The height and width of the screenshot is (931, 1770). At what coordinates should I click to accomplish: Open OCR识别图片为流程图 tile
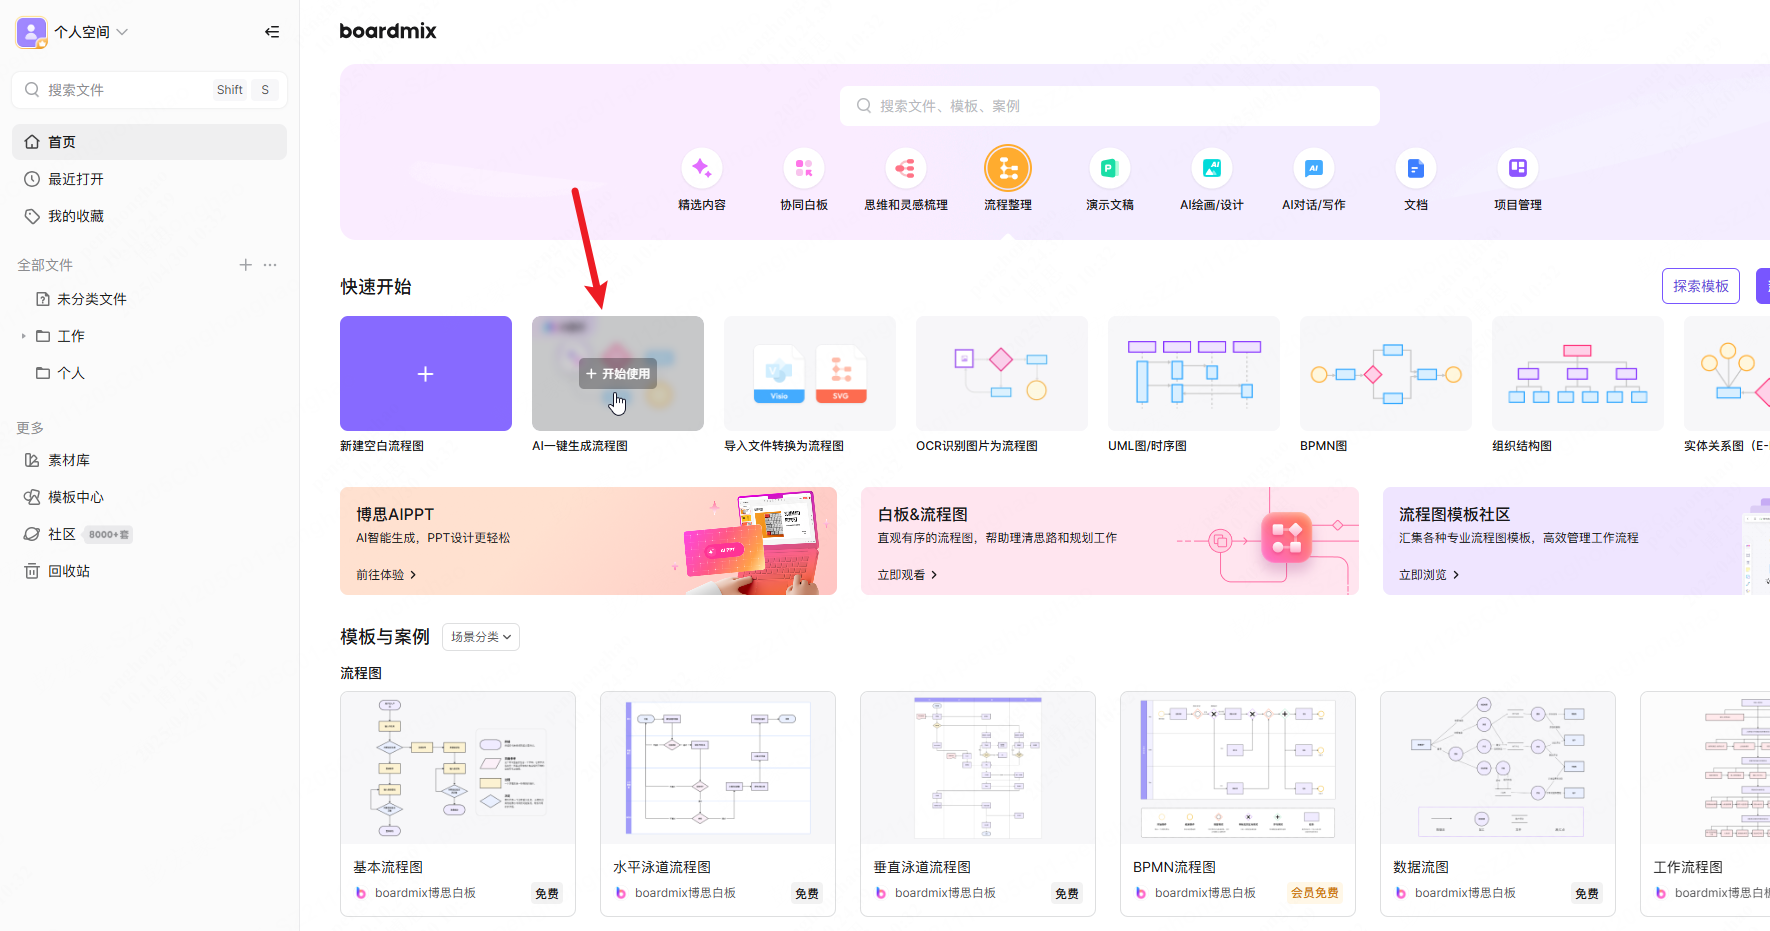pyautogui.click(x=1002, y=373)
